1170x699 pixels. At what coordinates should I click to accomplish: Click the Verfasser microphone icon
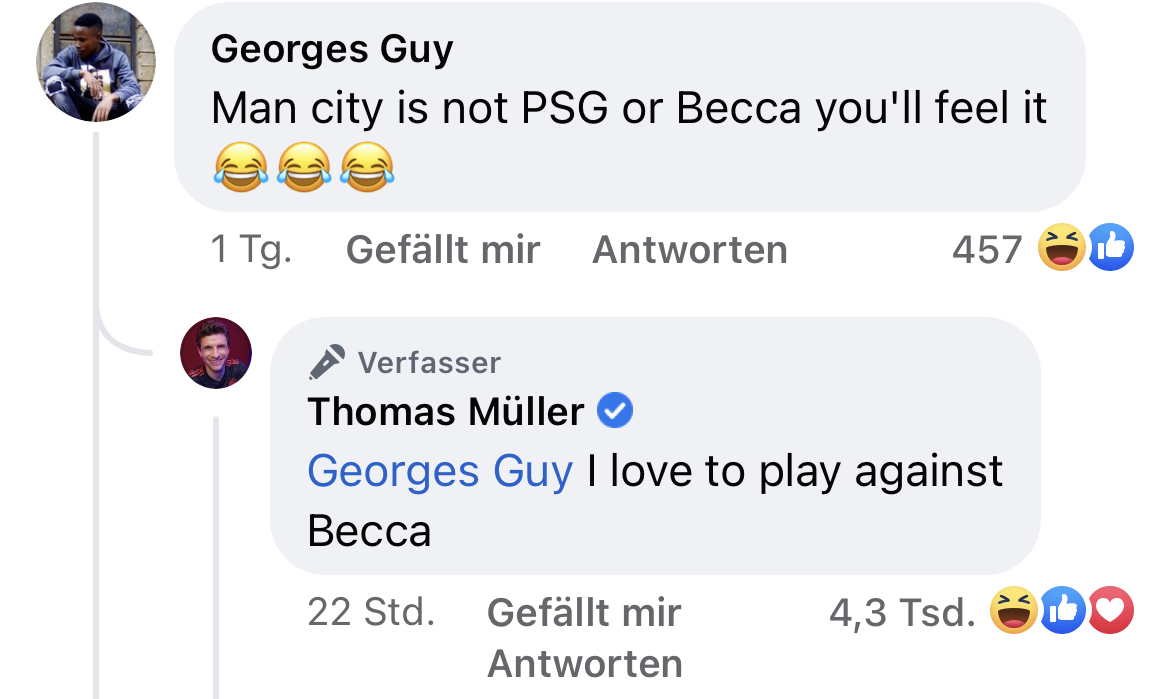point(327,362)
